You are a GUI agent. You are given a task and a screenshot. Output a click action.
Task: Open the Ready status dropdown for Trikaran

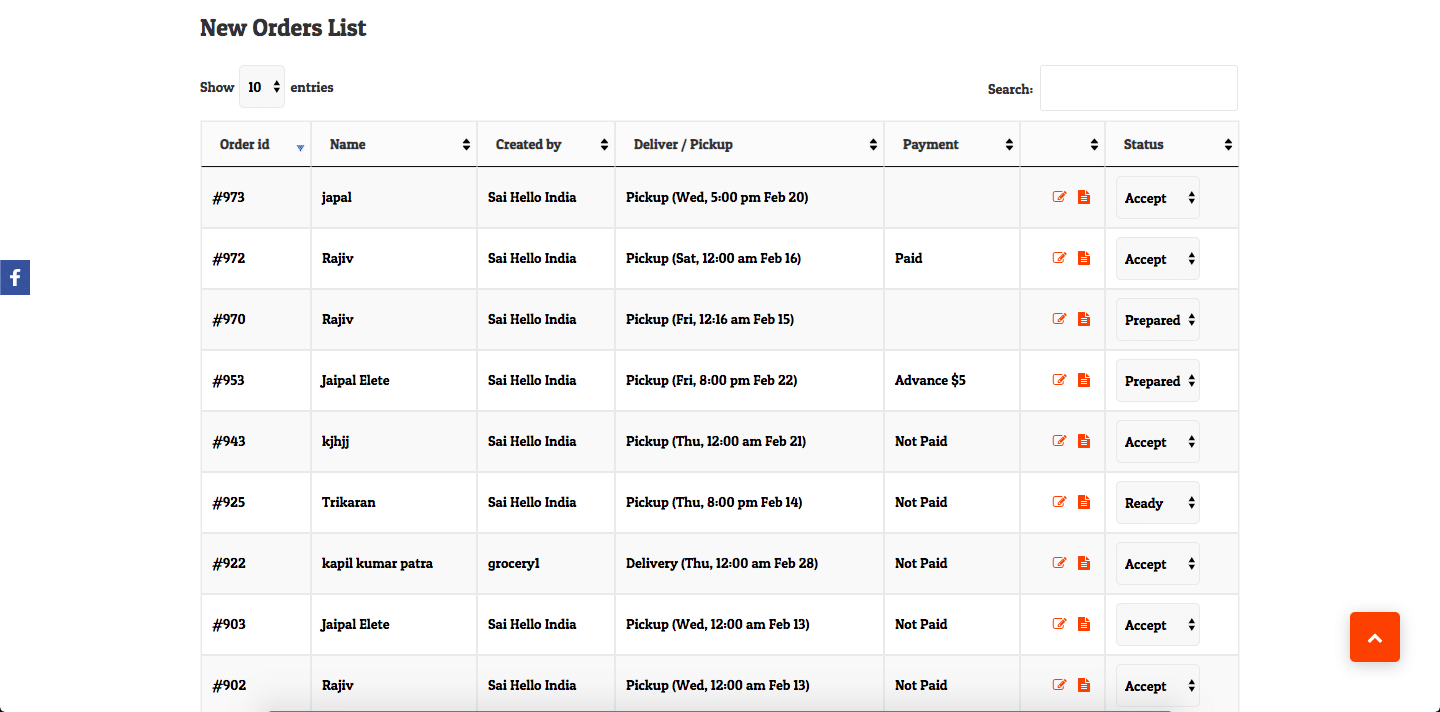pyautogui.click(x=1157, y=503)
